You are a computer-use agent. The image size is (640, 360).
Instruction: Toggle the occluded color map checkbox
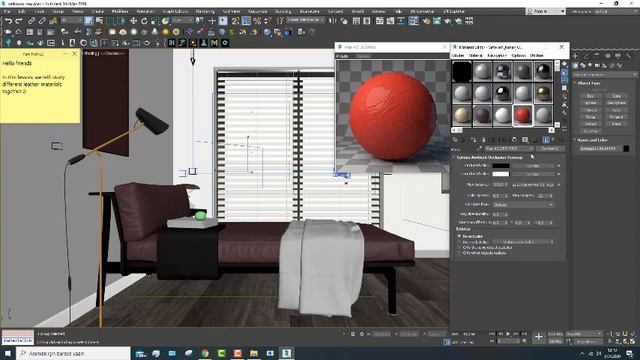558,166
